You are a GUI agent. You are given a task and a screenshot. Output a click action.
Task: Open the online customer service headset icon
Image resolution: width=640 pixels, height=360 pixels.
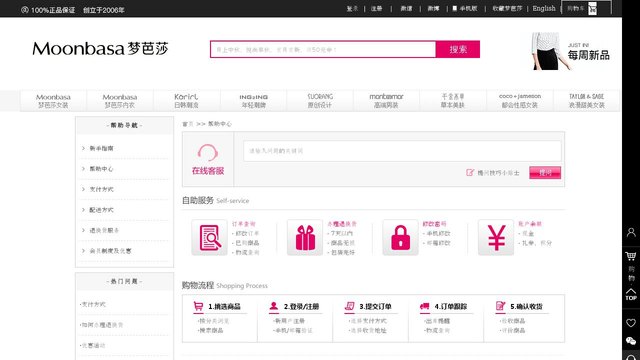point(208,153)
